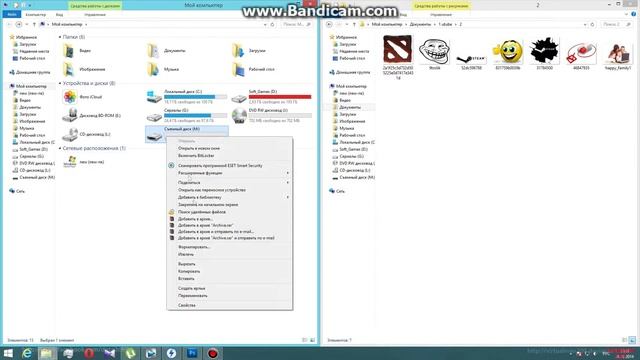Click the Сервалы (G:) usage bar
This screenshot has width=640, height=360.
[x=196, y=116]
